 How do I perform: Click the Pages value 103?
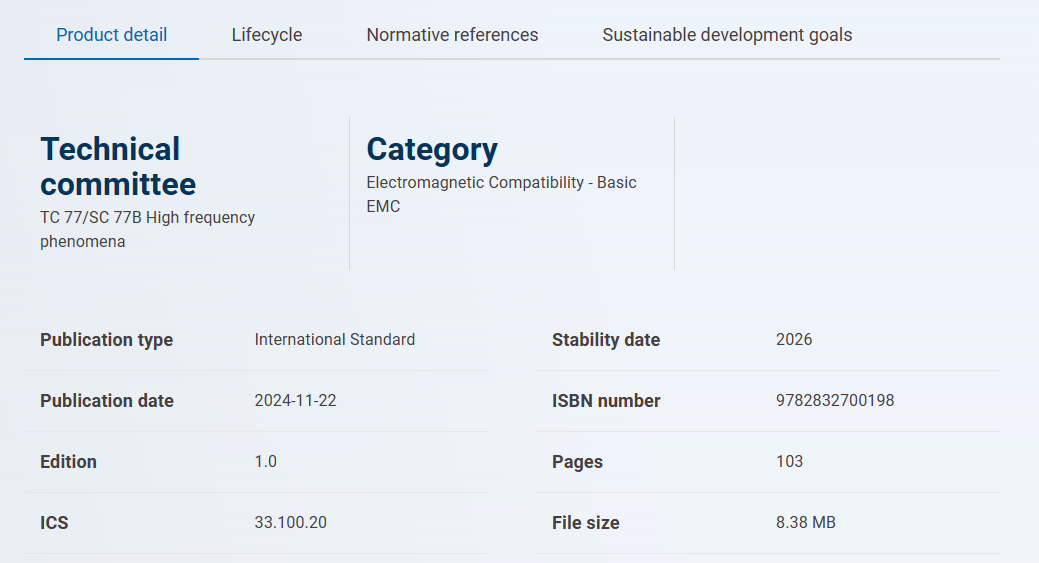[x=789, y=462]
